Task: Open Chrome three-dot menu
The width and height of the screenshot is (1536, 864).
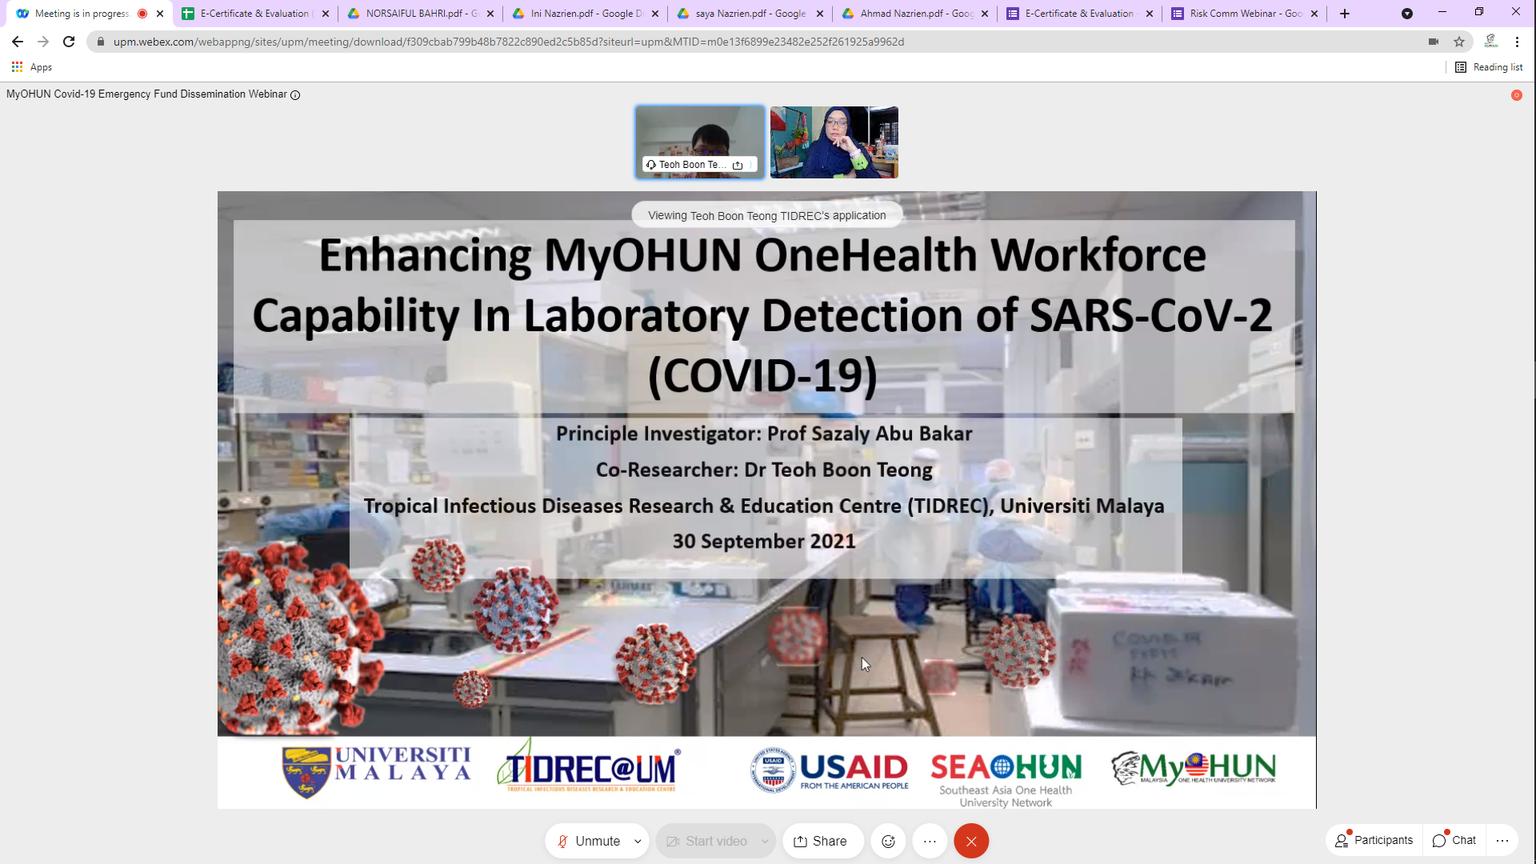Action: 1518,42
